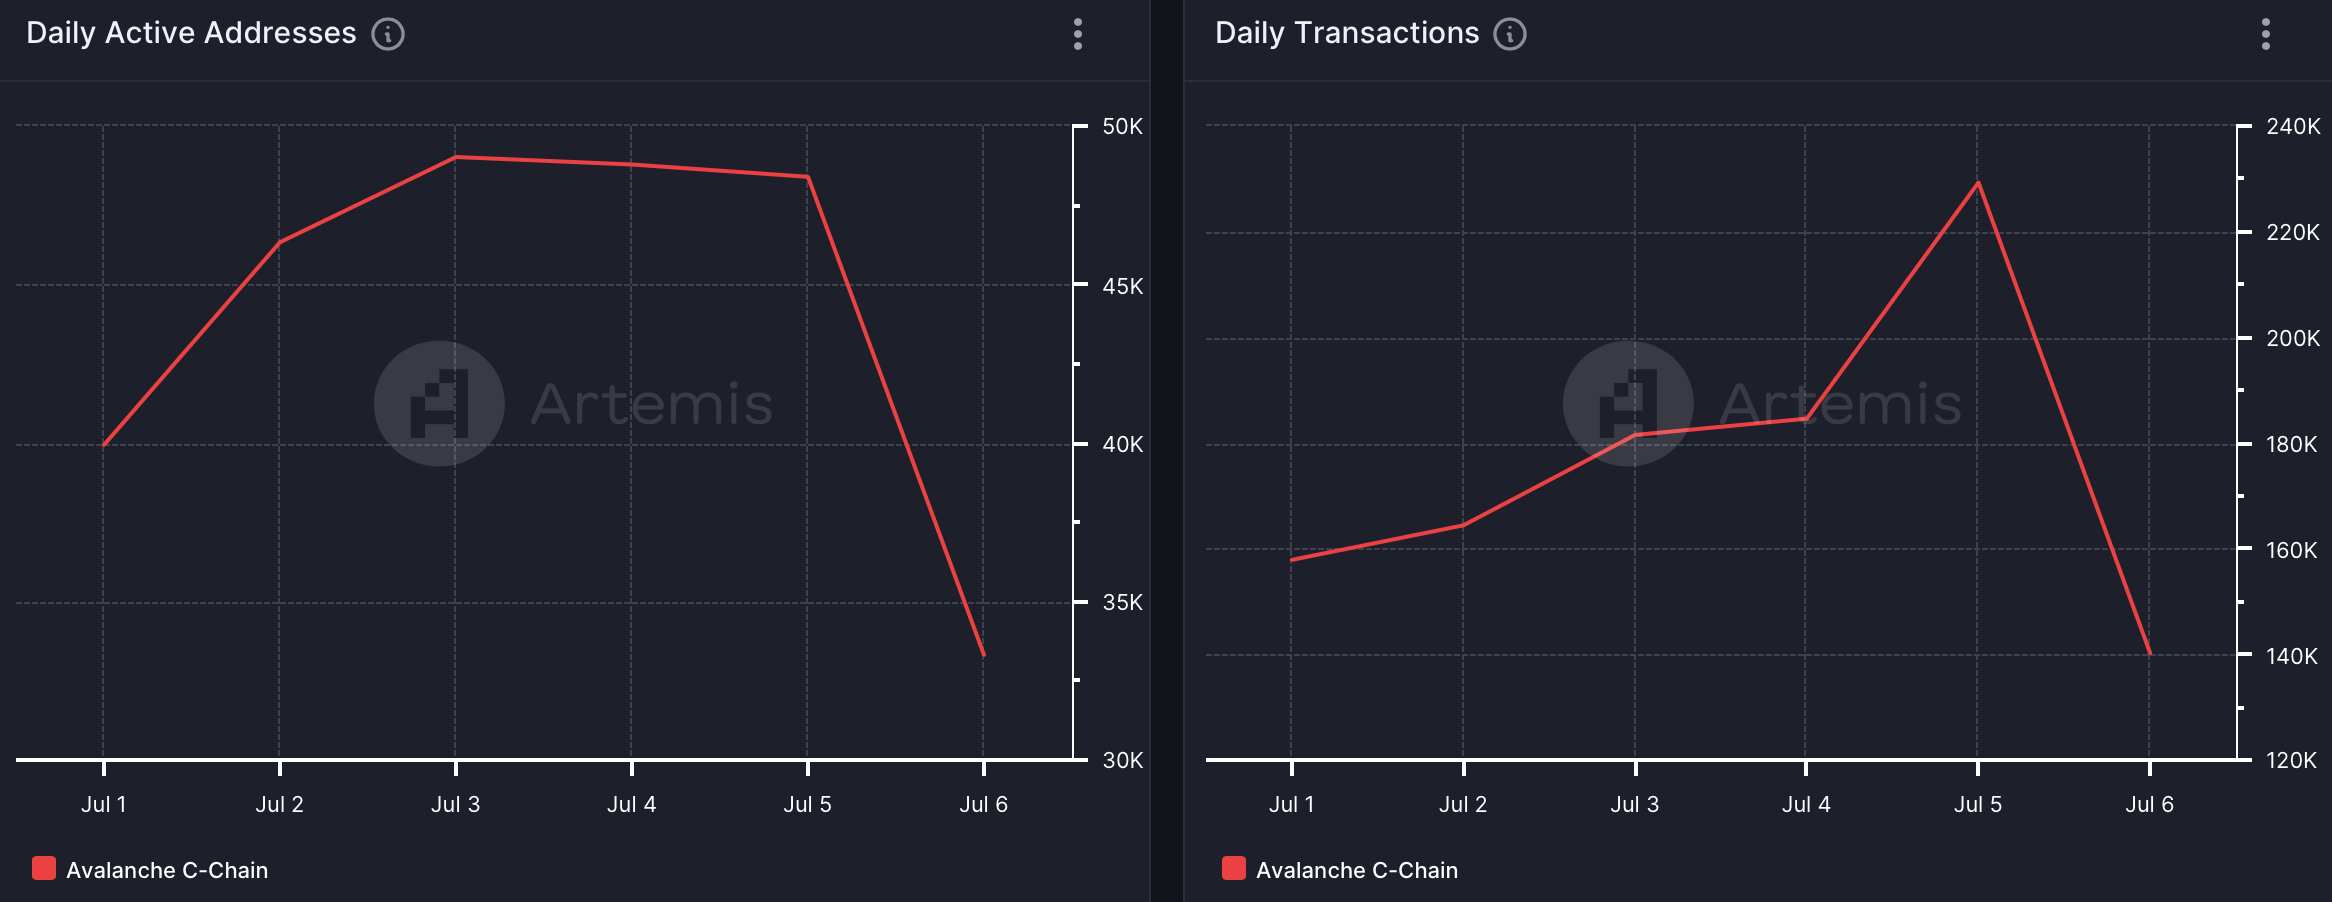
Task: Click info icon beside Daily Active Addresses
Action: click(x=388, y=34)
